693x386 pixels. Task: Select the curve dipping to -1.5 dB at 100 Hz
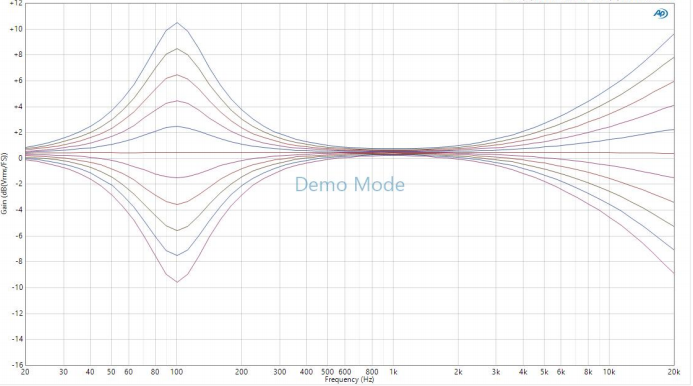(x=177, y=177)
